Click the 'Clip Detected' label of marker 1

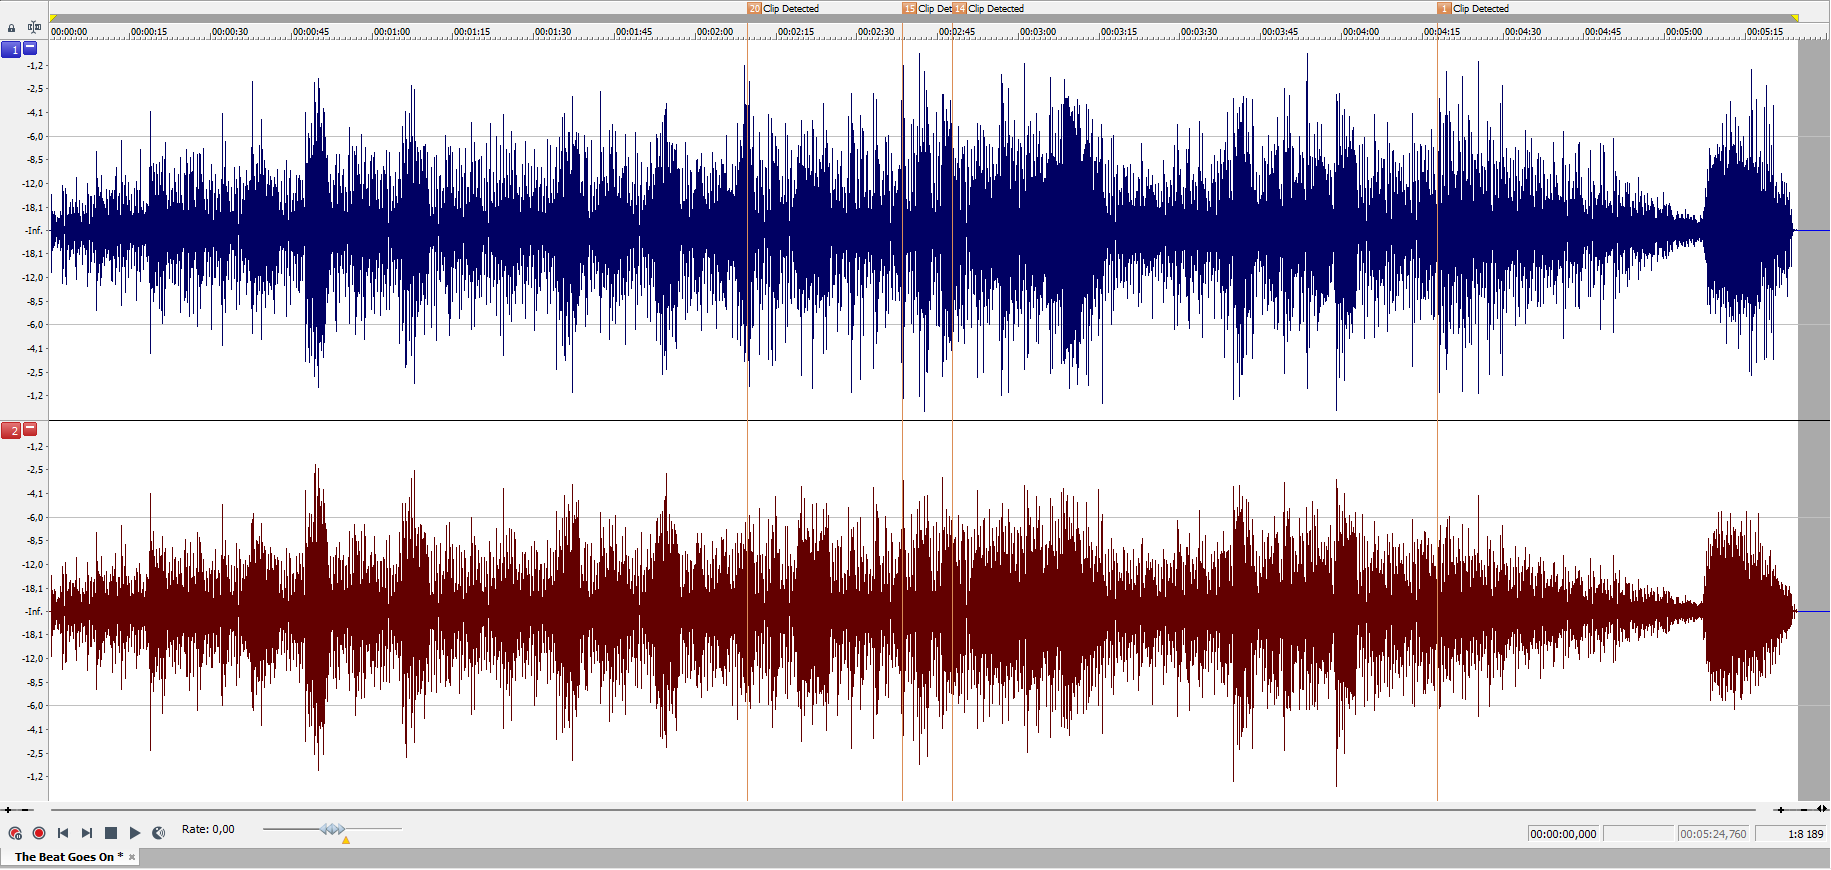[x=1481, y=9]
